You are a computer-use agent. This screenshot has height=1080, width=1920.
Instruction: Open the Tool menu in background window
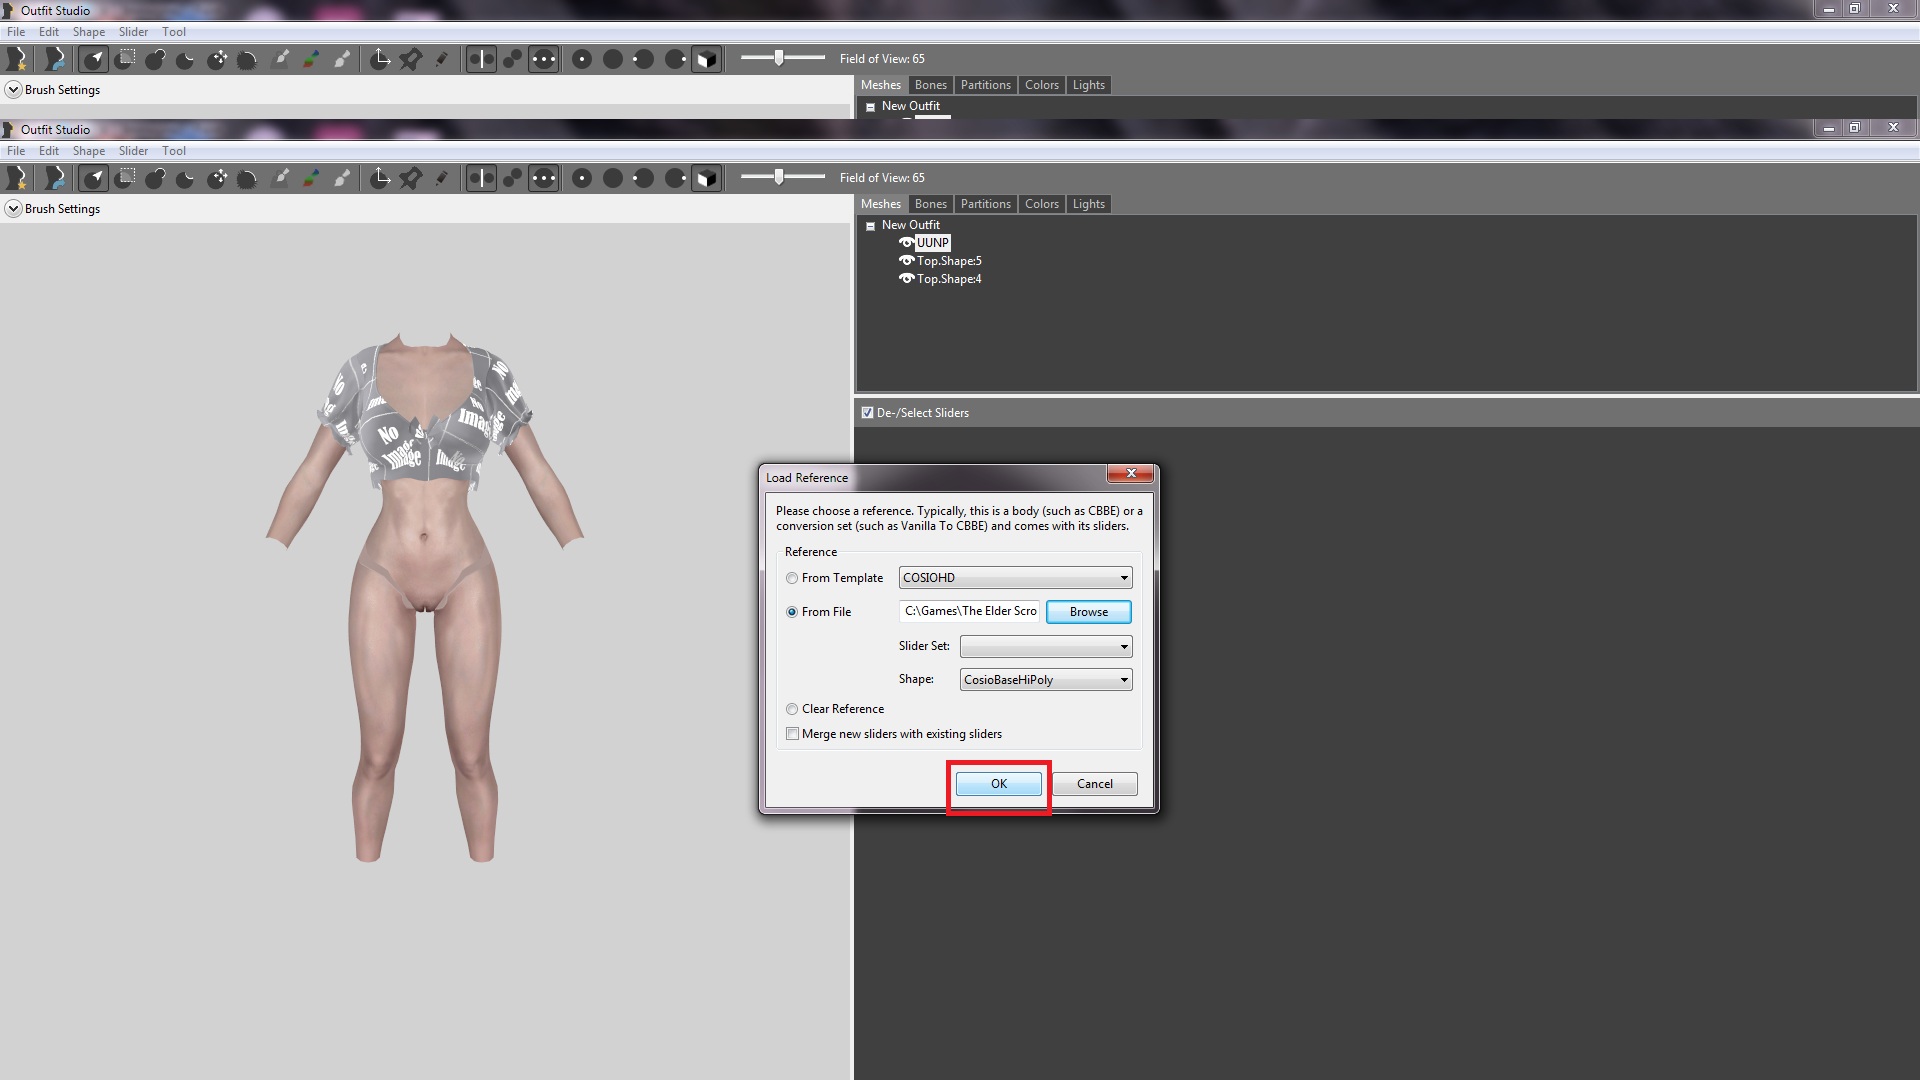point(174,32)
